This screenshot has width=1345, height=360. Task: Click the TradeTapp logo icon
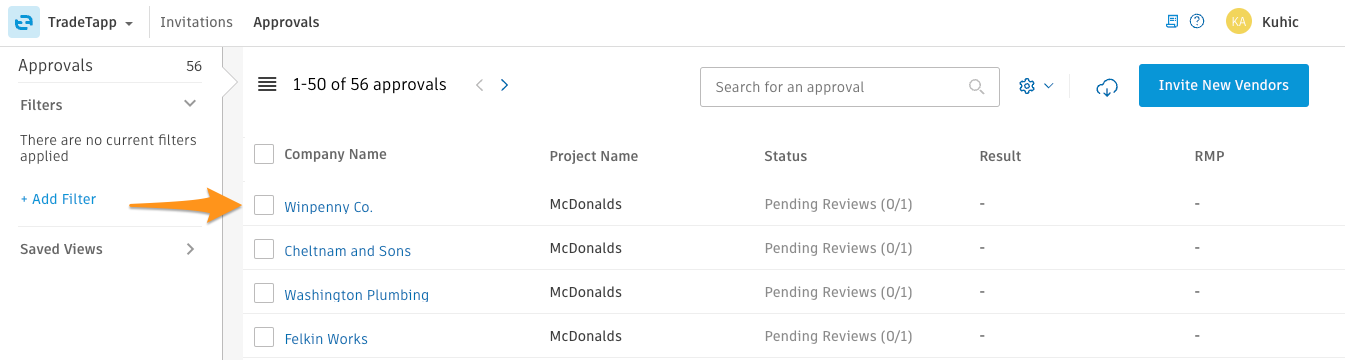23,22
